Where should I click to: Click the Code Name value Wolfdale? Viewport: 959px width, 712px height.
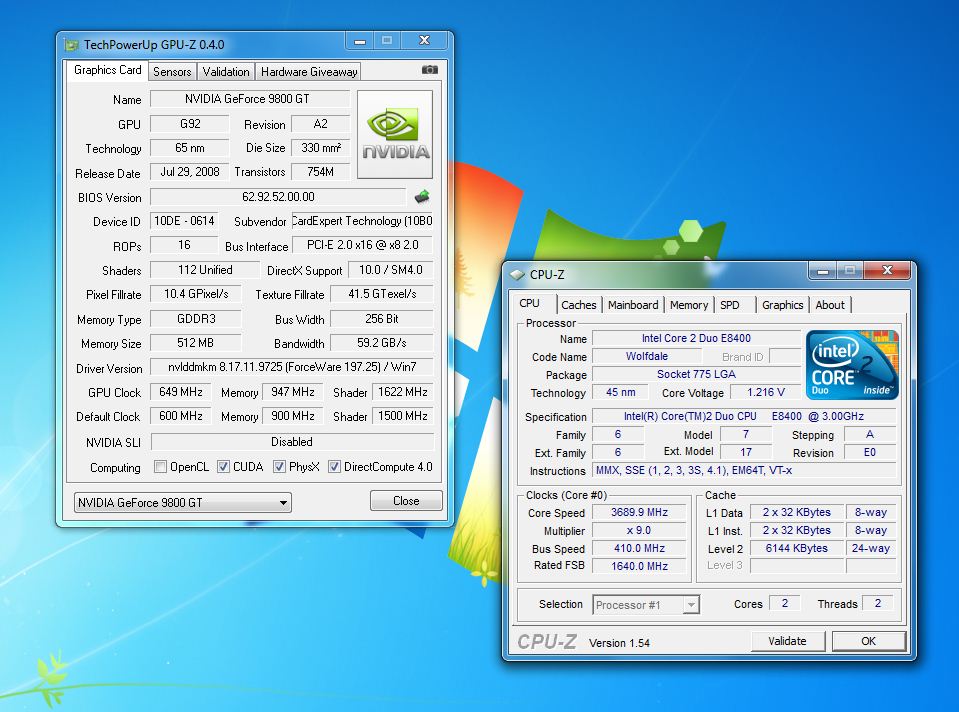click(x=647, y=356)
